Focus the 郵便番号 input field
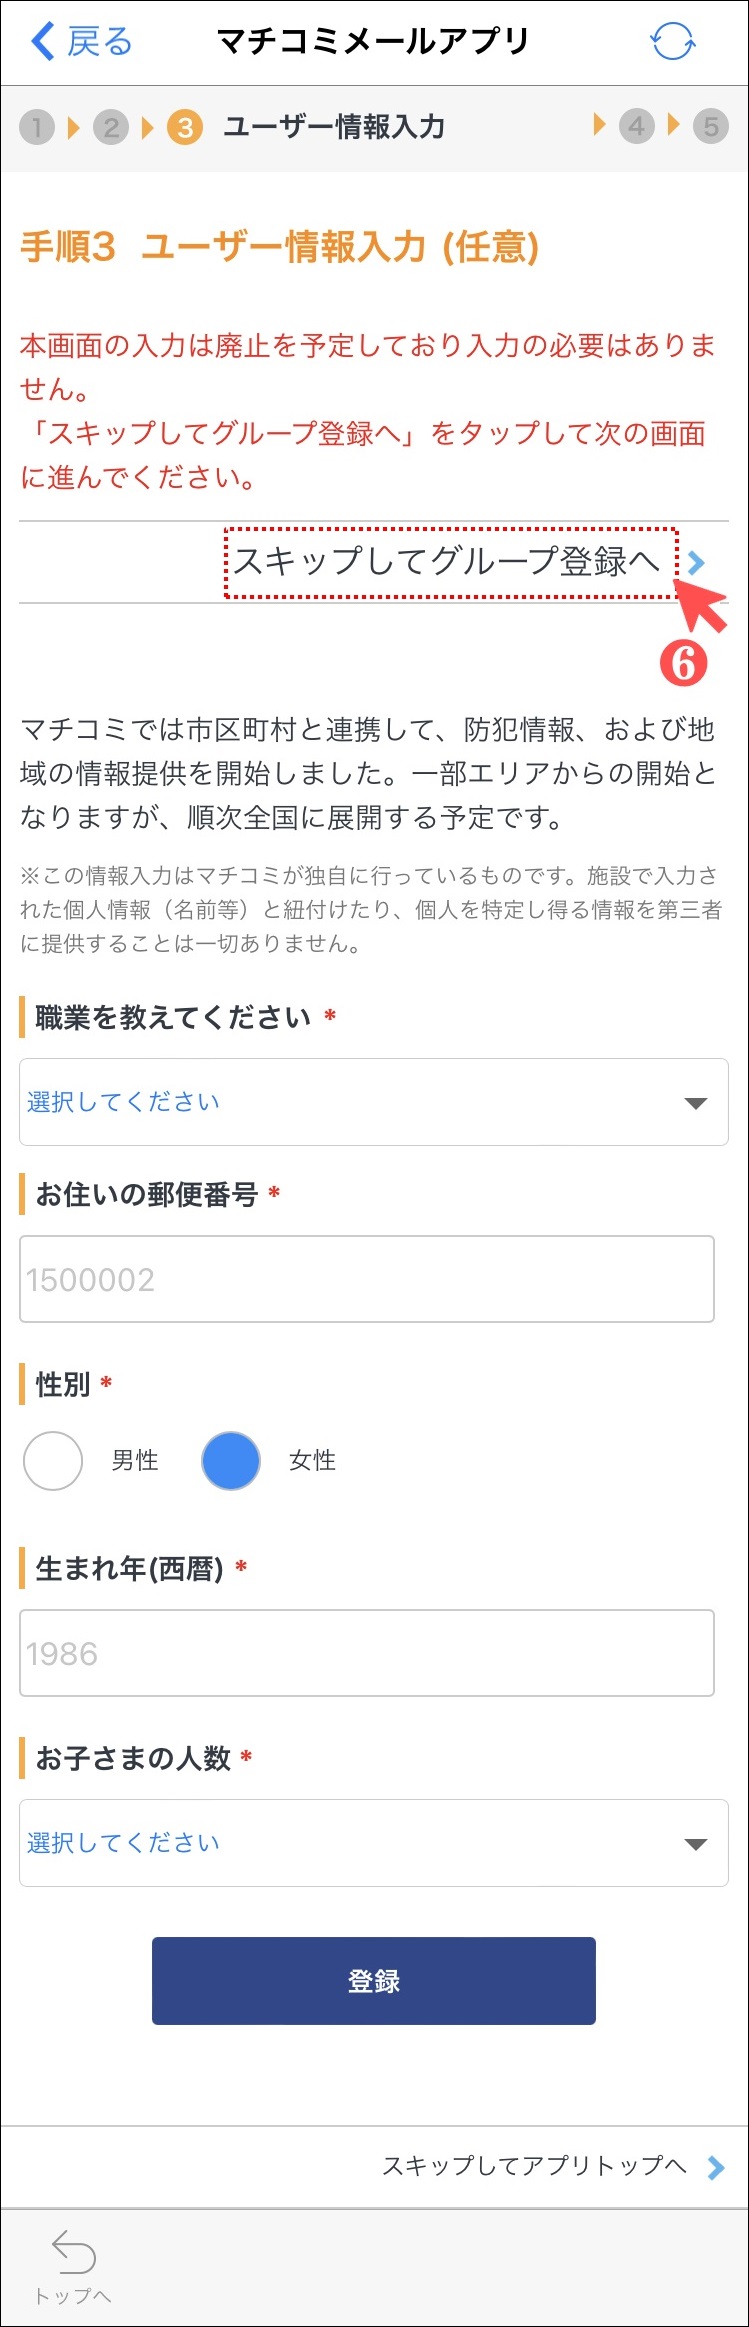 click(367, 1279)
